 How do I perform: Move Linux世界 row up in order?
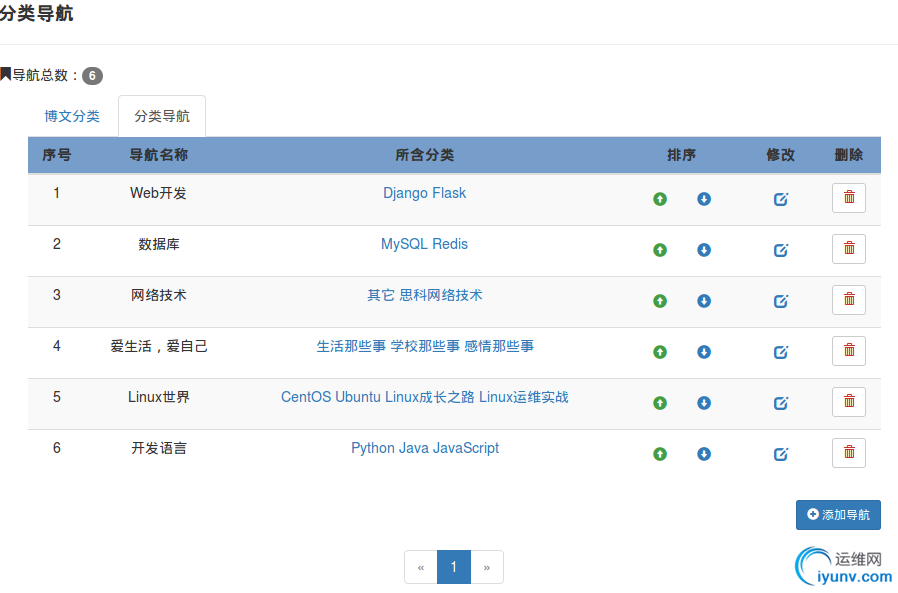tap(659, 403)
